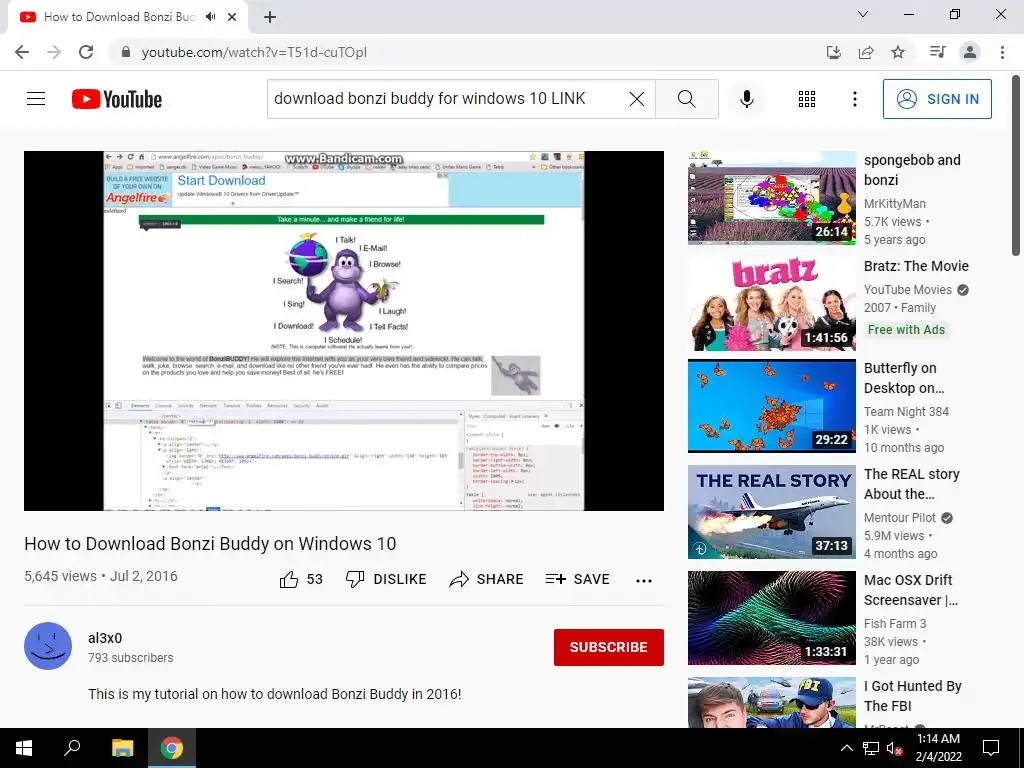Open Mac OSX Drift Screensaver thumbnail

pos(771,618)
